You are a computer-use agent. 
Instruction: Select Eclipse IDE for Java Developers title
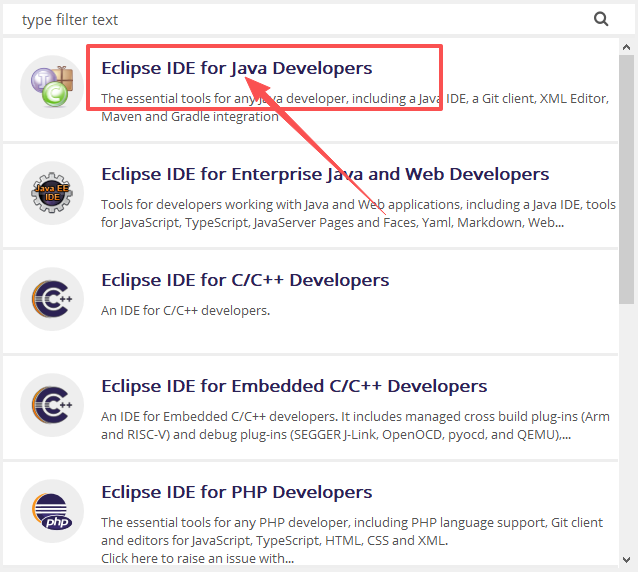236,68
